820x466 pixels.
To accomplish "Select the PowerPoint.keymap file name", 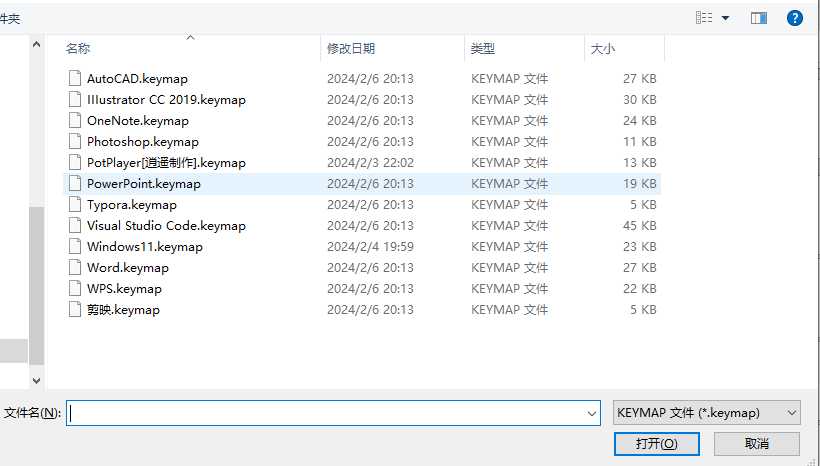I will click(144, 183).
